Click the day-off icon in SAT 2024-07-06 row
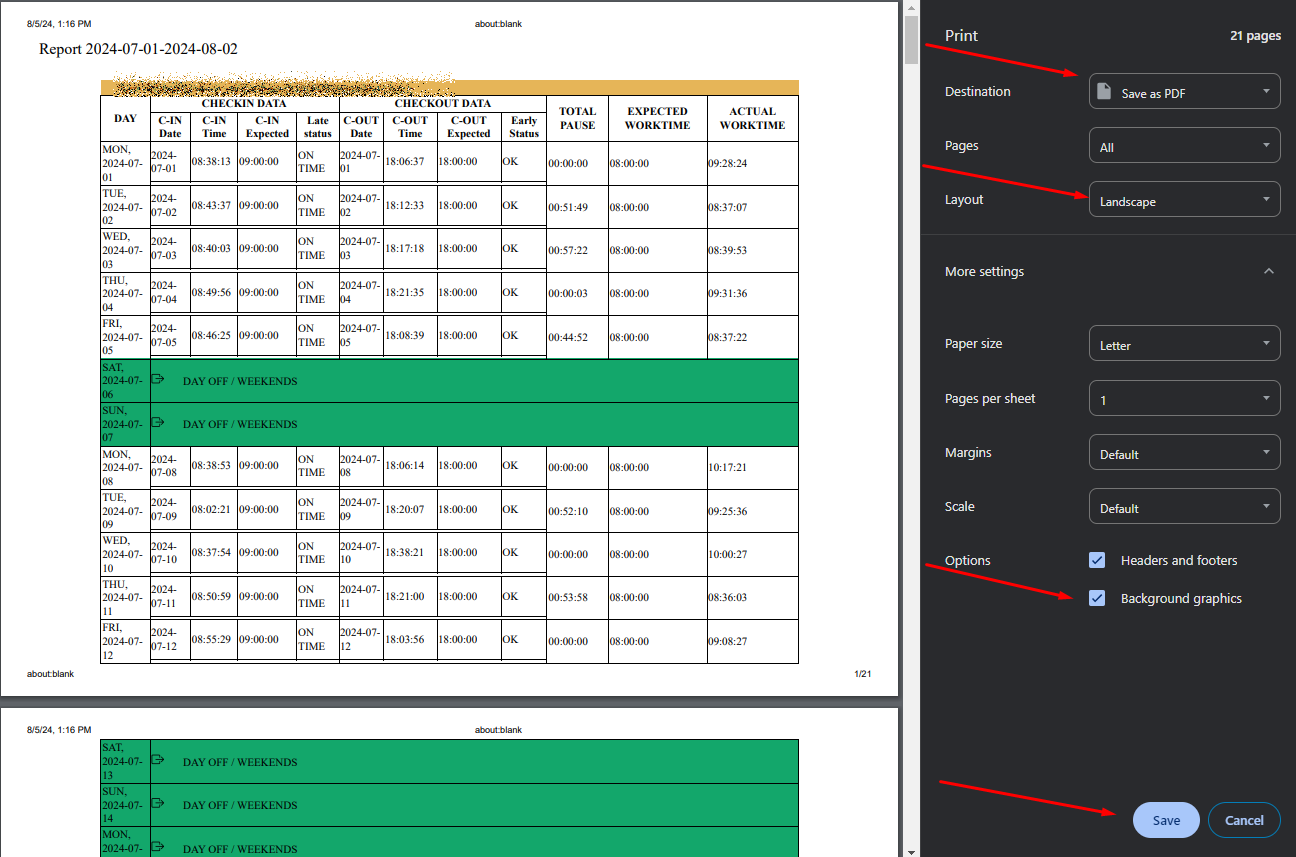The width and height of the screenshot is (1296, 857). [x=158, y=380]
